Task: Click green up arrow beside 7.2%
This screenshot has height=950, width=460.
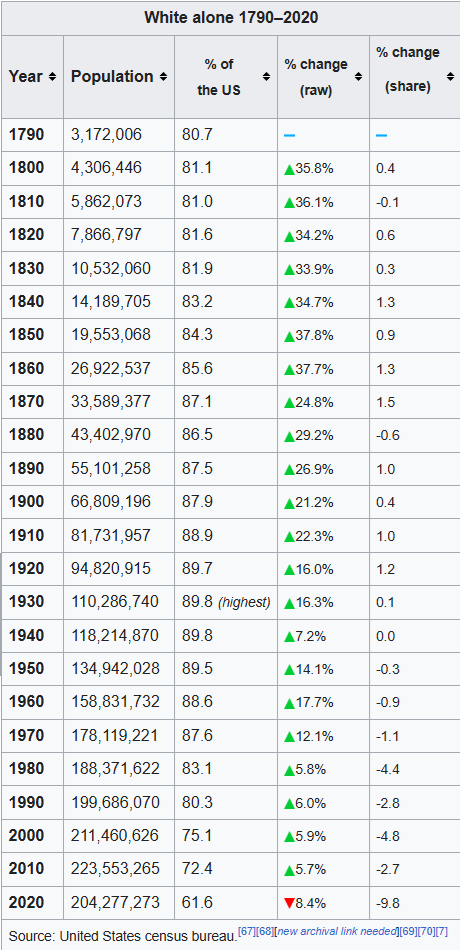Action: pyautogui.click(x=289, y=637)
